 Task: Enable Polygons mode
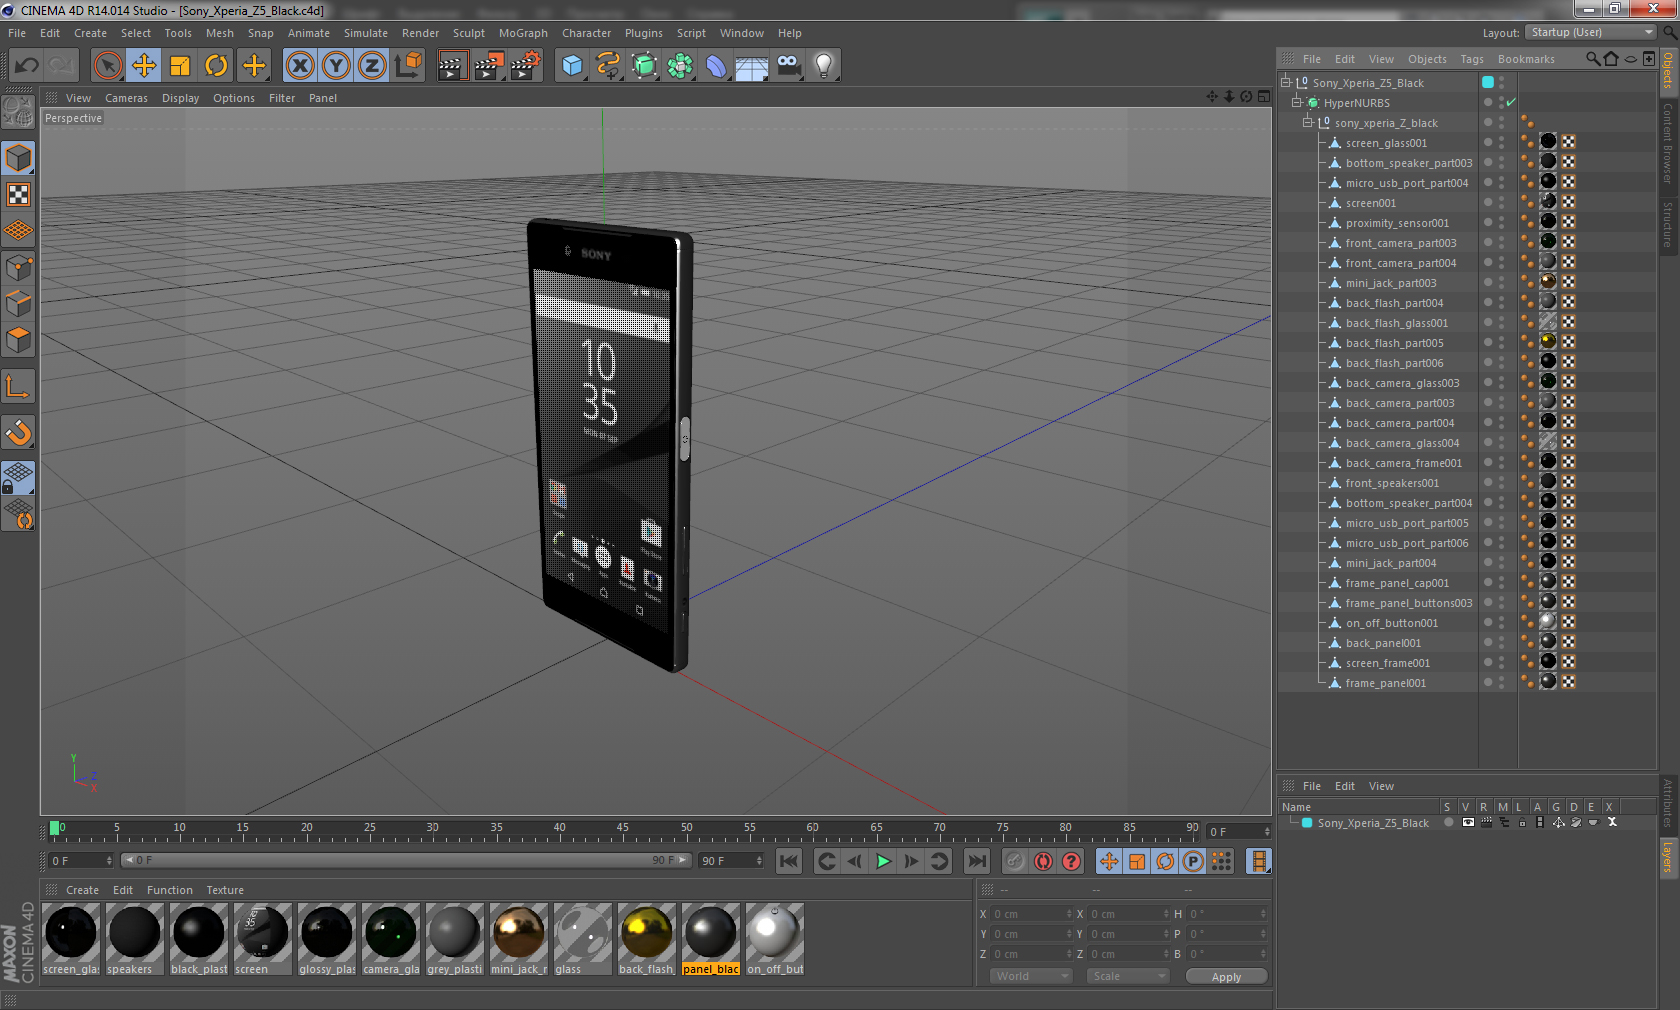[x=18, y=340]
